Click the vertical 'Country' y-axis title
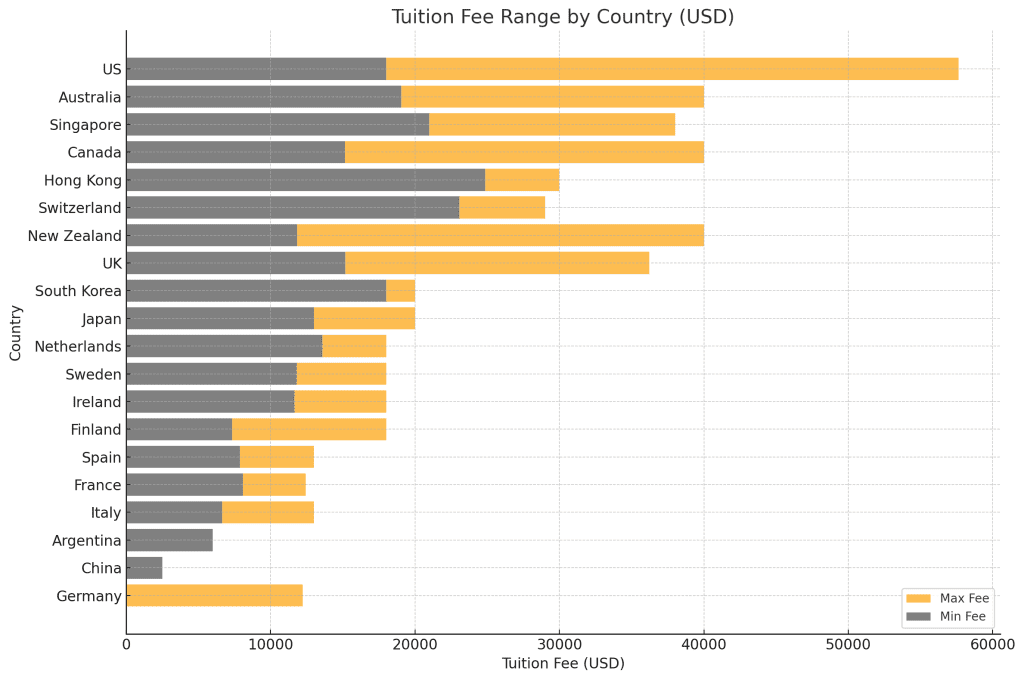 tap(16, 333)
